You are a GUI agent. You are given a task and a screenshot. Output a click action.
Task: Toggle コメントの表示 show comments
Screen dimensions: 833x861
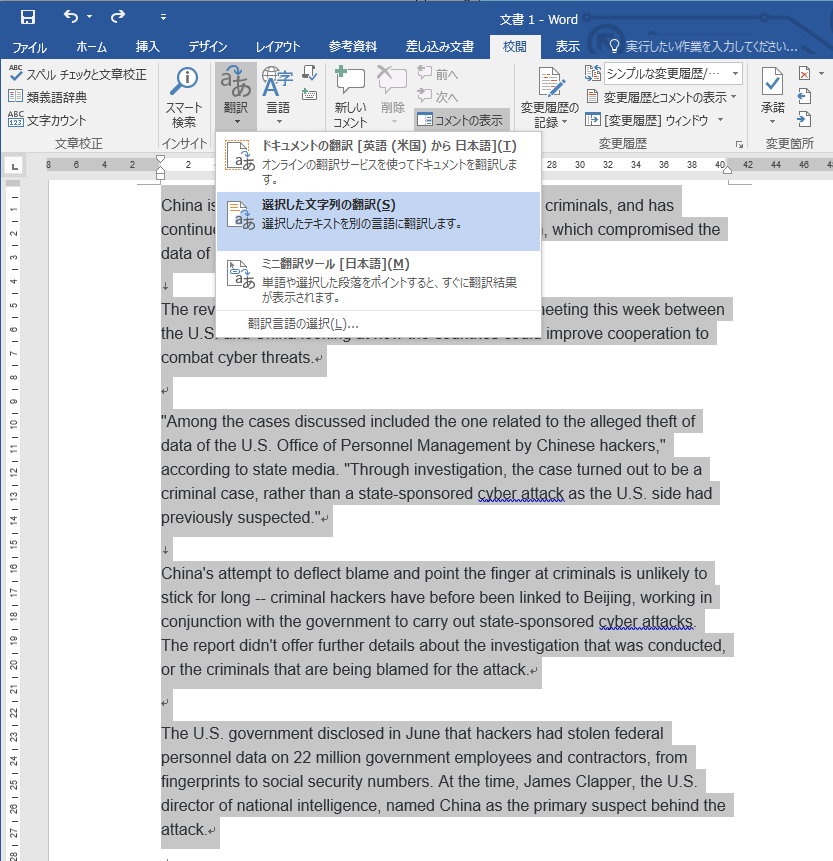[460, 120]
